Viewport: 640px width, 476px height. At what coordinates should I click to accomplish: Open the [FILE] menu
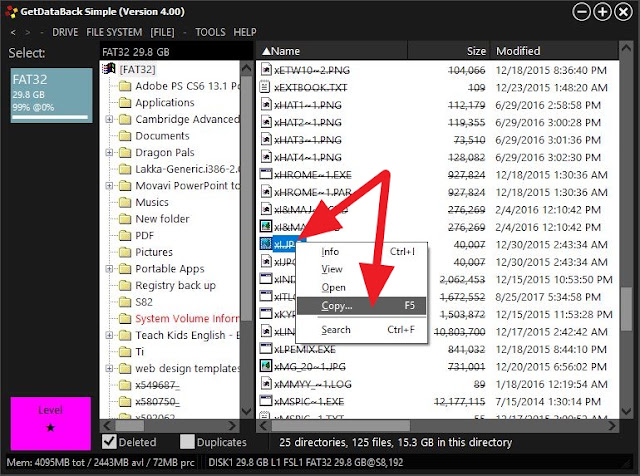coord(162,32)
